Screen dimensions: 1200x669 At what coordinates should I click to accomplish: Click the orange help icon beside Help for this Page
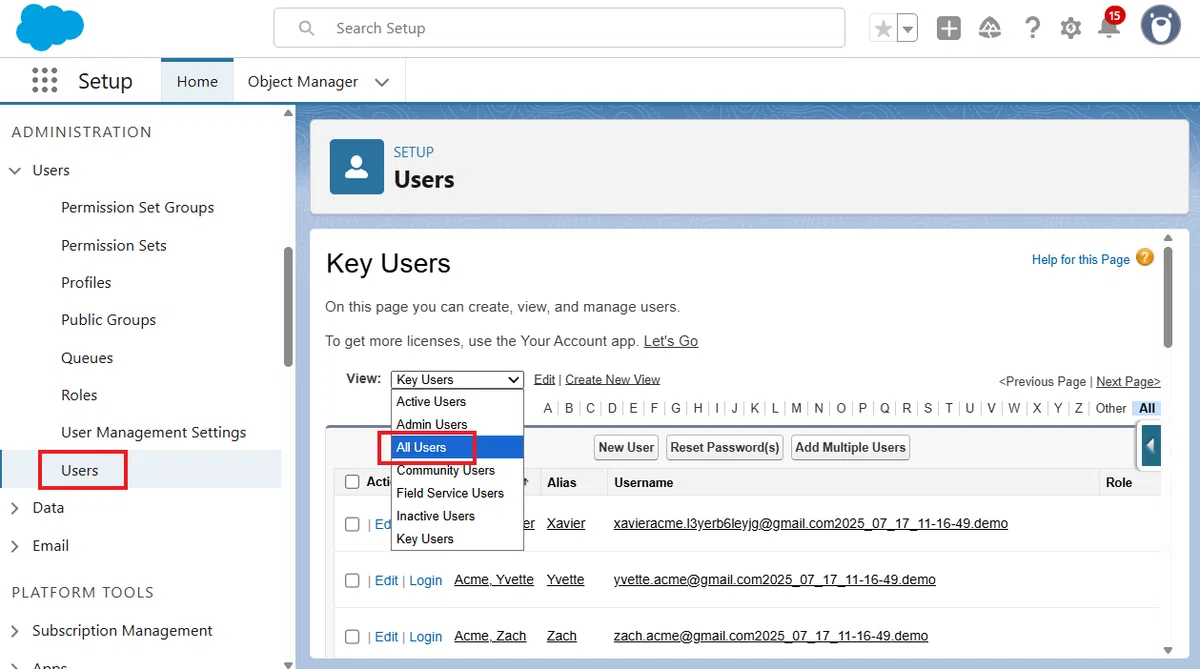(x=1145, y=258)
